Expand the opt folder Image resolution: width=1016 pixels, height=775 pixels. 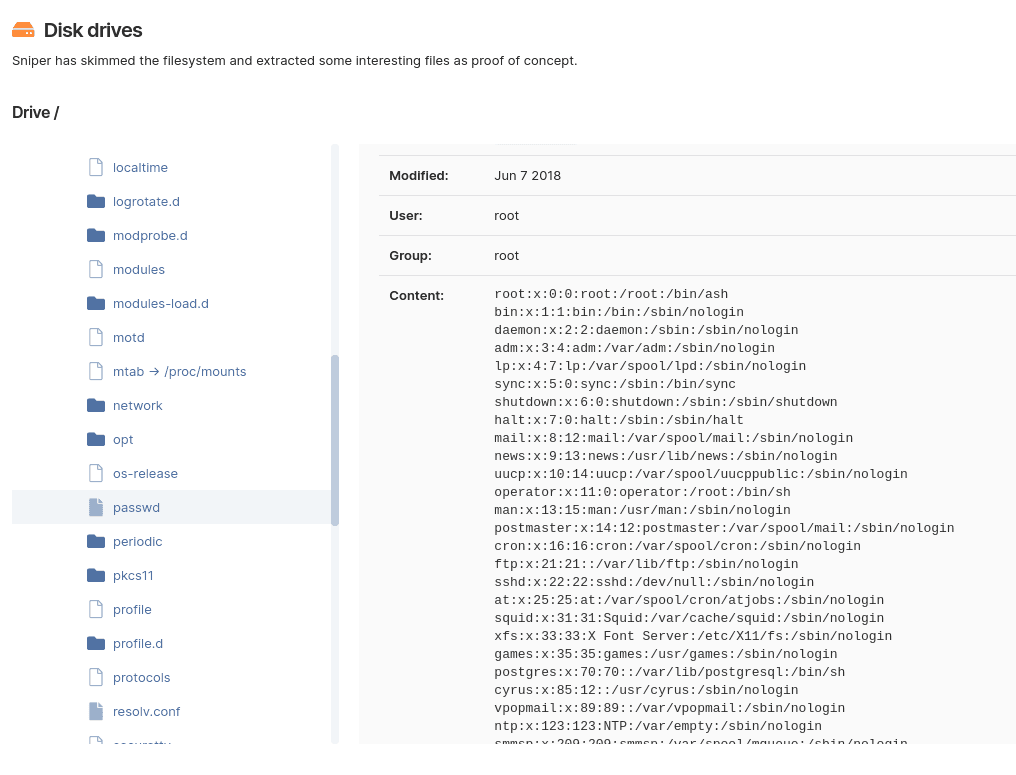click(122, 439)
